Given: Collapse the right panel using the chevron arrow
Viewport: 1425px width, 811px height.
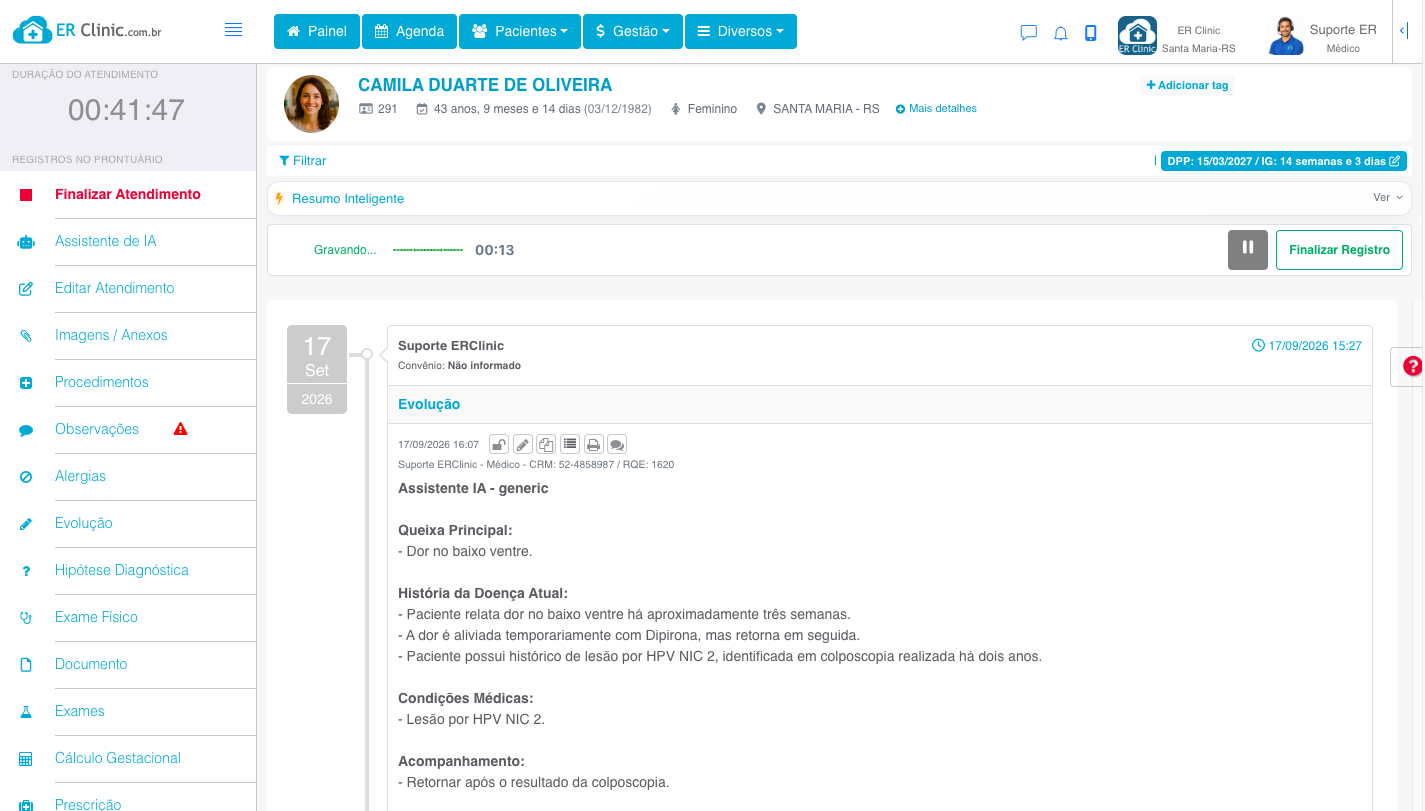Looking at the screenshot, I should click(1403, 32).
